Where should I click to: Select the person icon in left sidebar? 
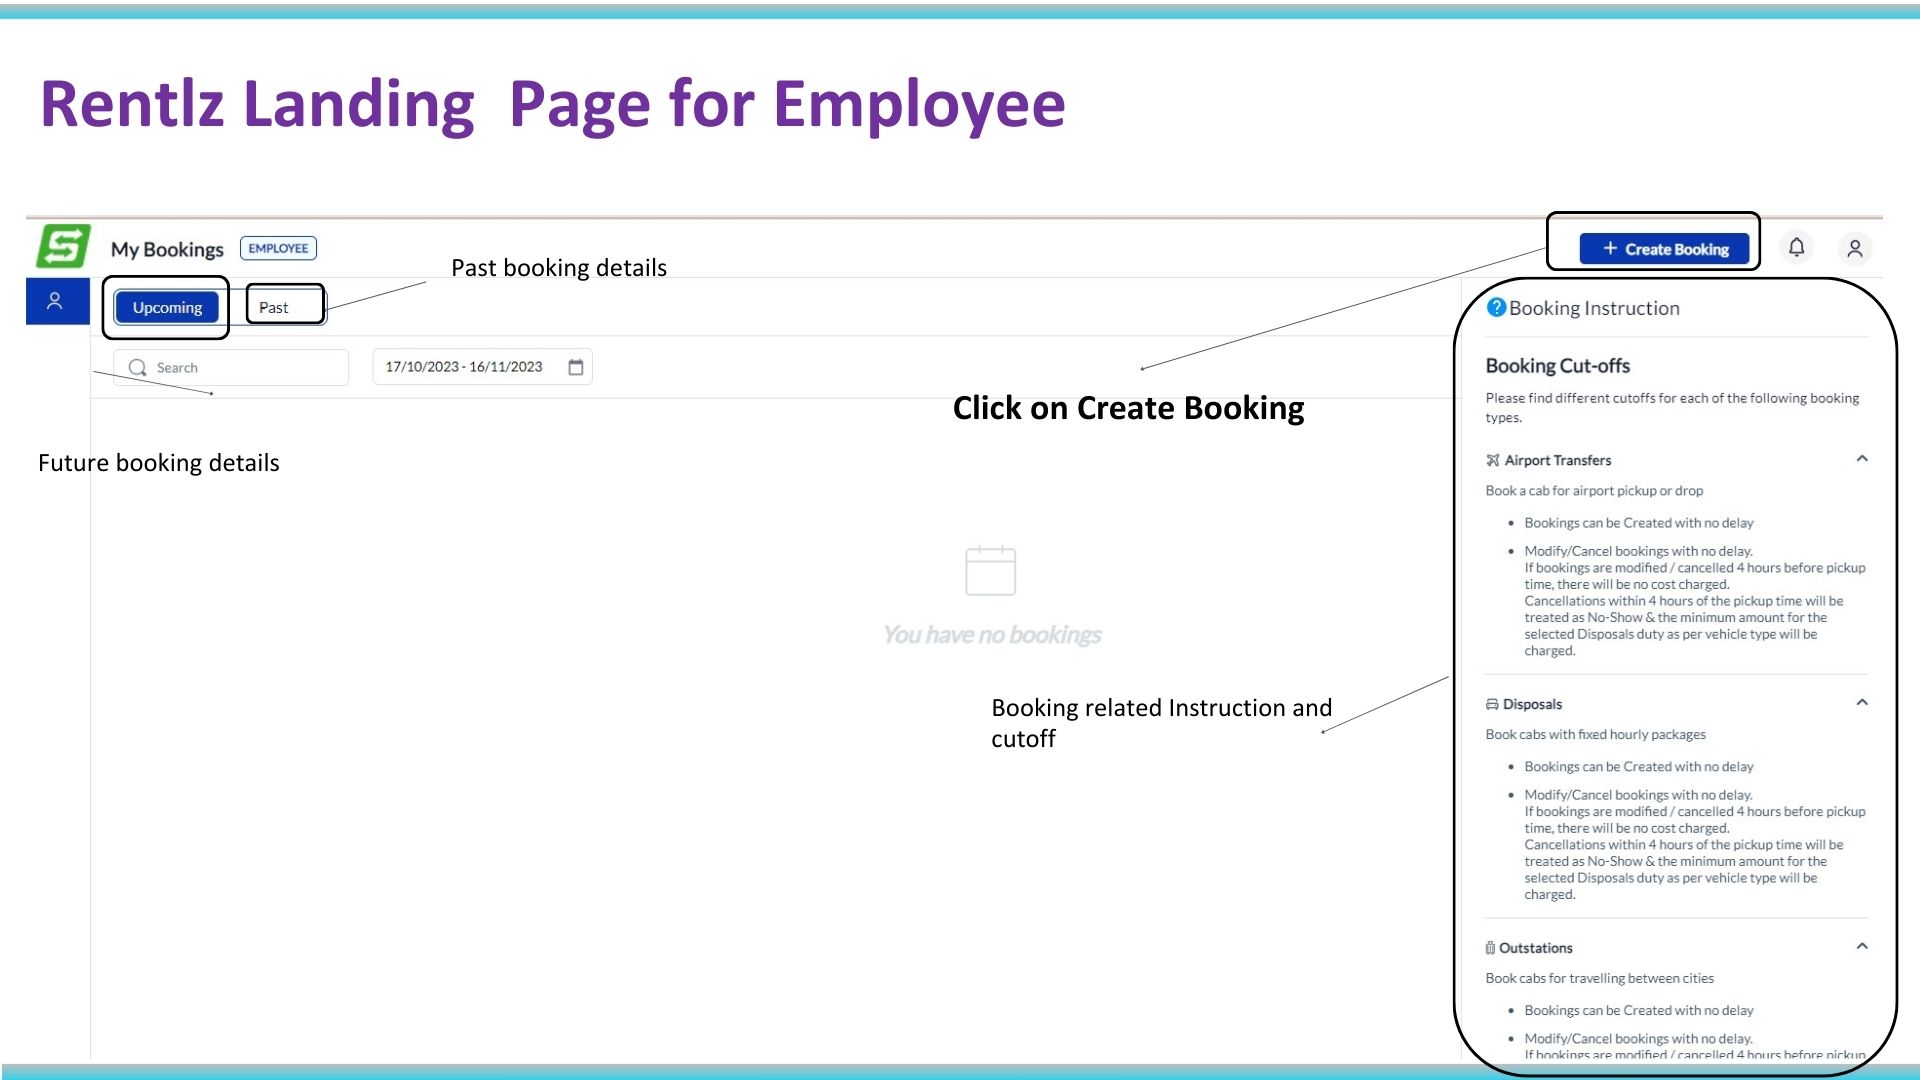click(x=55, y=301)
